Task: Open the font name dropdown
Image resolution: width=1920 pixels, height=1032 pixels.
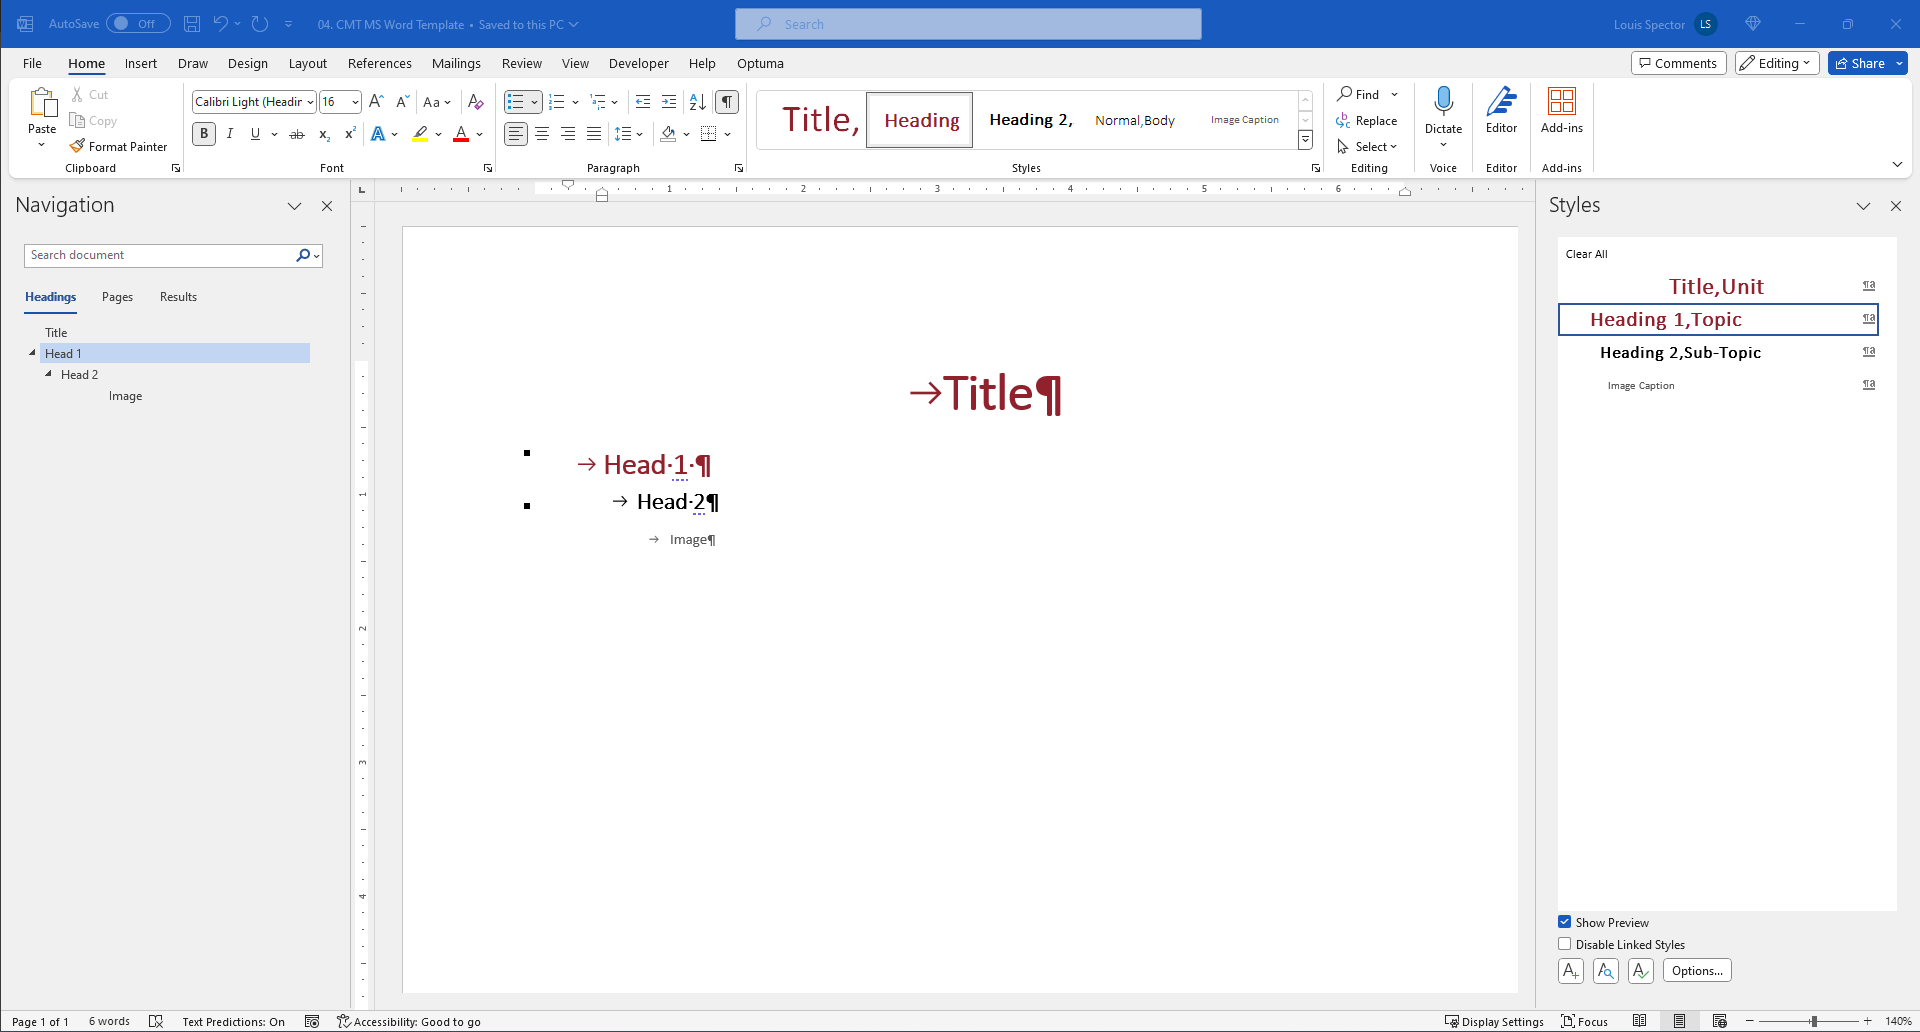Action: point(309,101)
